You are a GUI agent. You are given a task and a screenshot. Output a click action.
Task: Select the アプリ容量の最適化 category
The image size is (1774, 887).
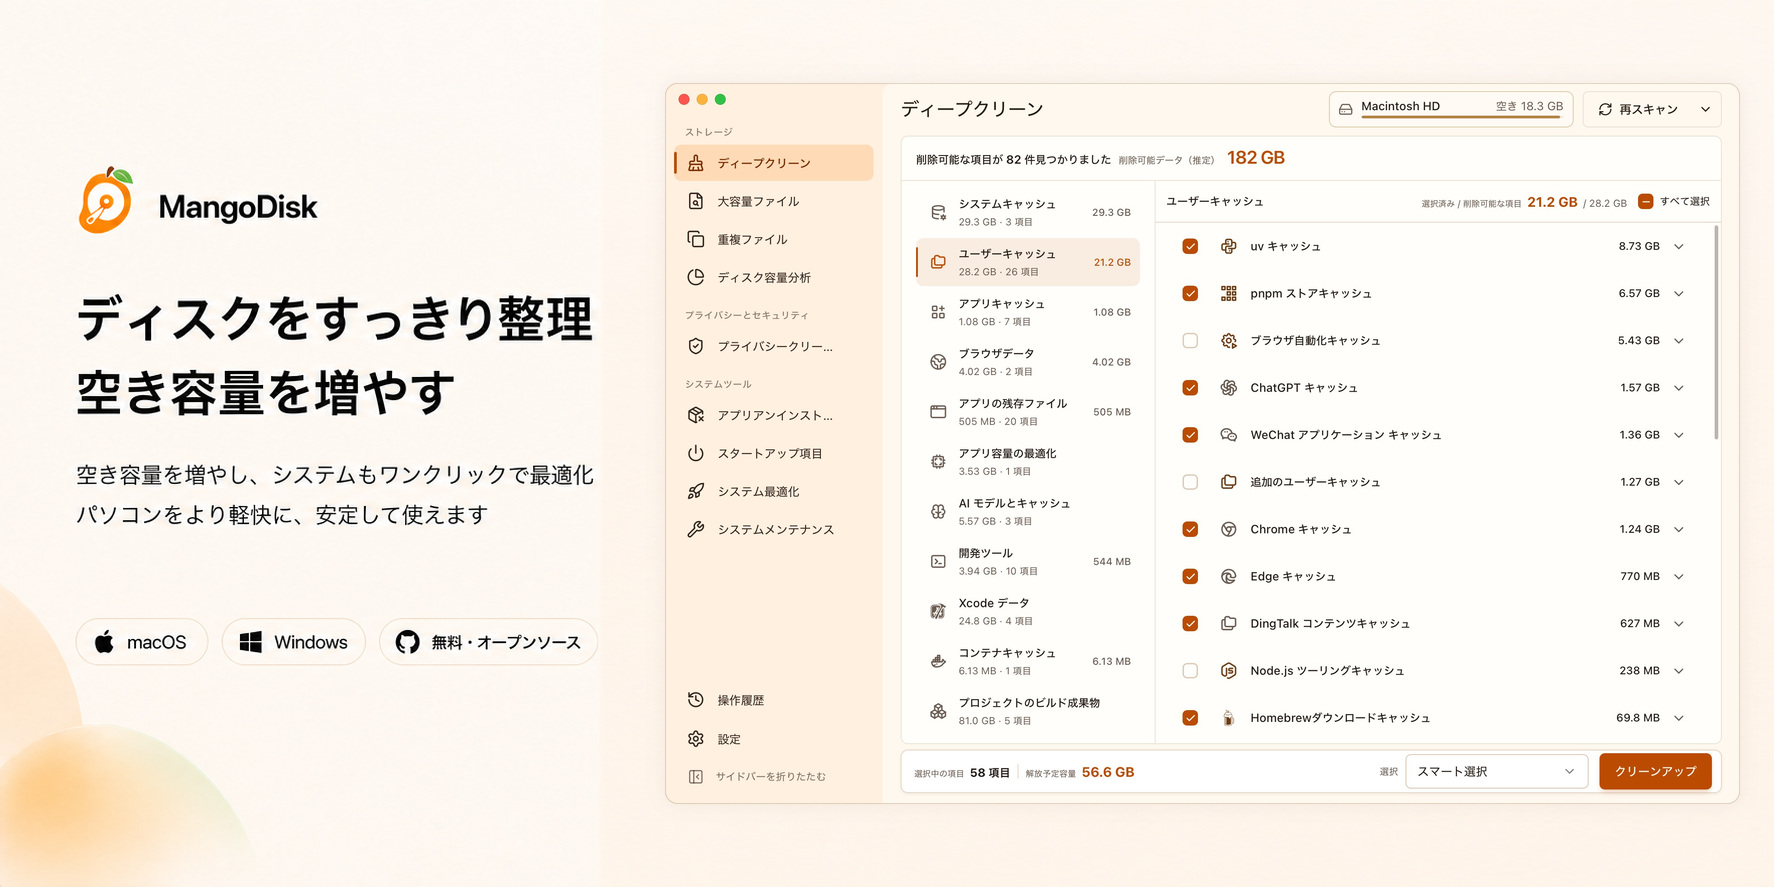tap(1027, 461)
